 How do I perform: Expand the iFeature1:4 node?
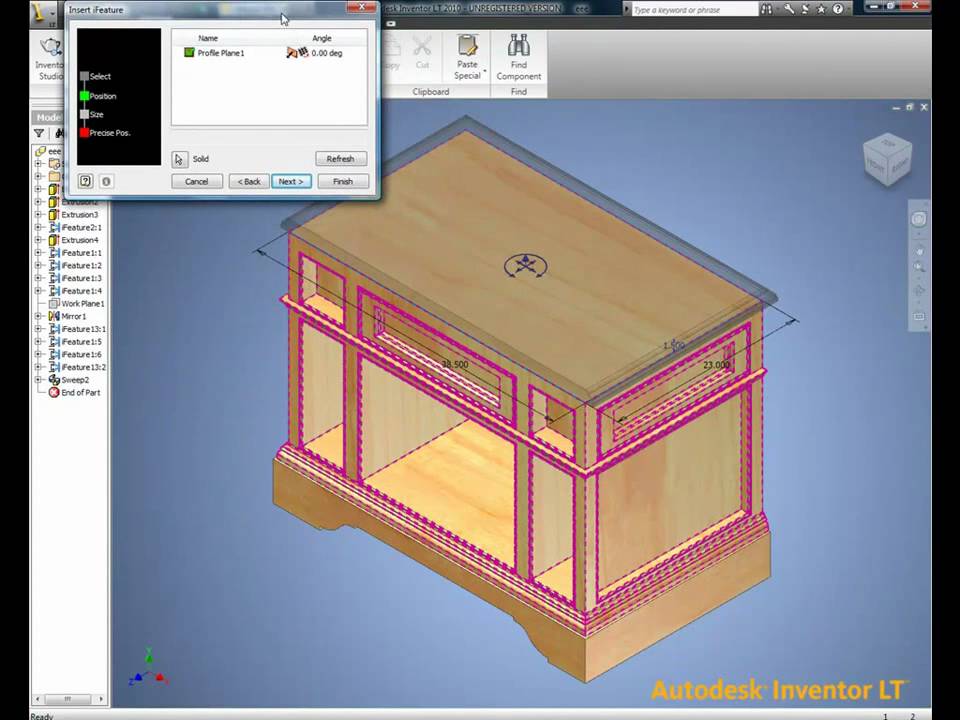tap(39, 291)
